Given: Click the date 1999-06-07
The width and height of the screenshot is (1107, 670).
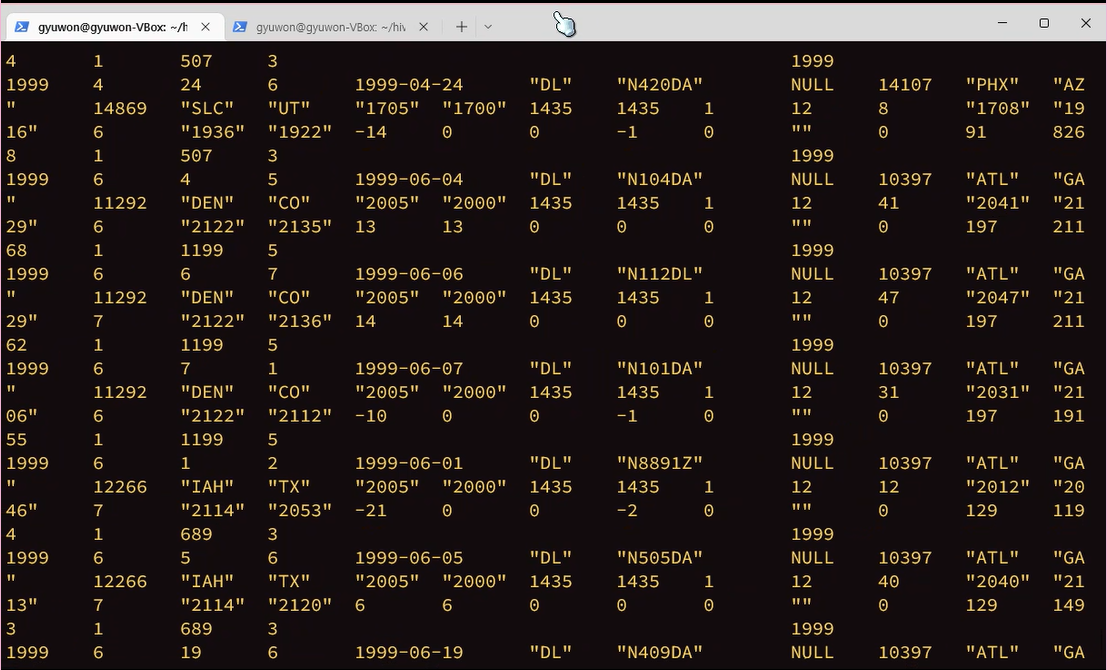Looking at the screenshot, I should click(x=409, y=369).
